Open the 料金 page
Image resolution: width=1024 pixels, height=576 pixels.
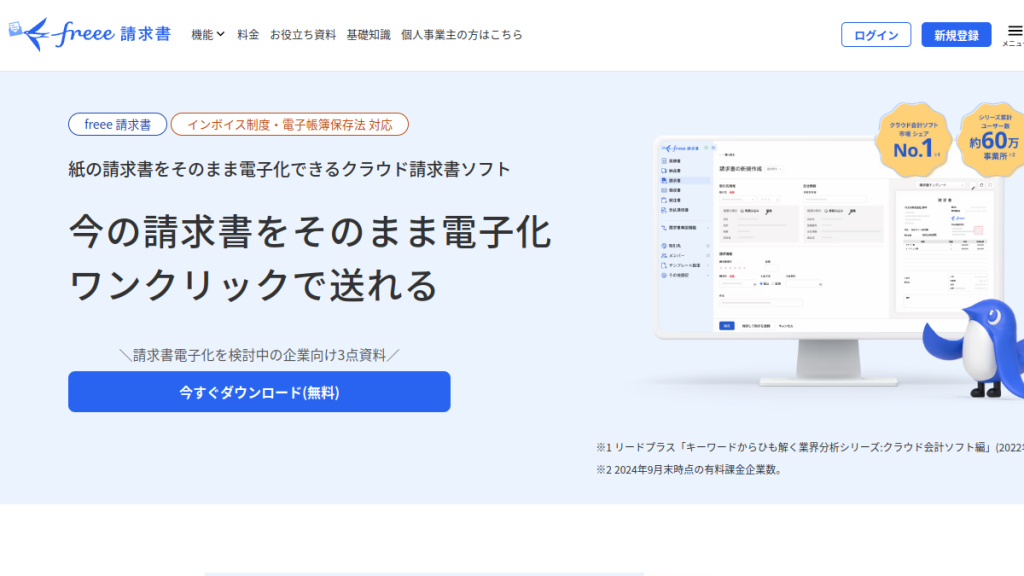[x=248, y=35]
